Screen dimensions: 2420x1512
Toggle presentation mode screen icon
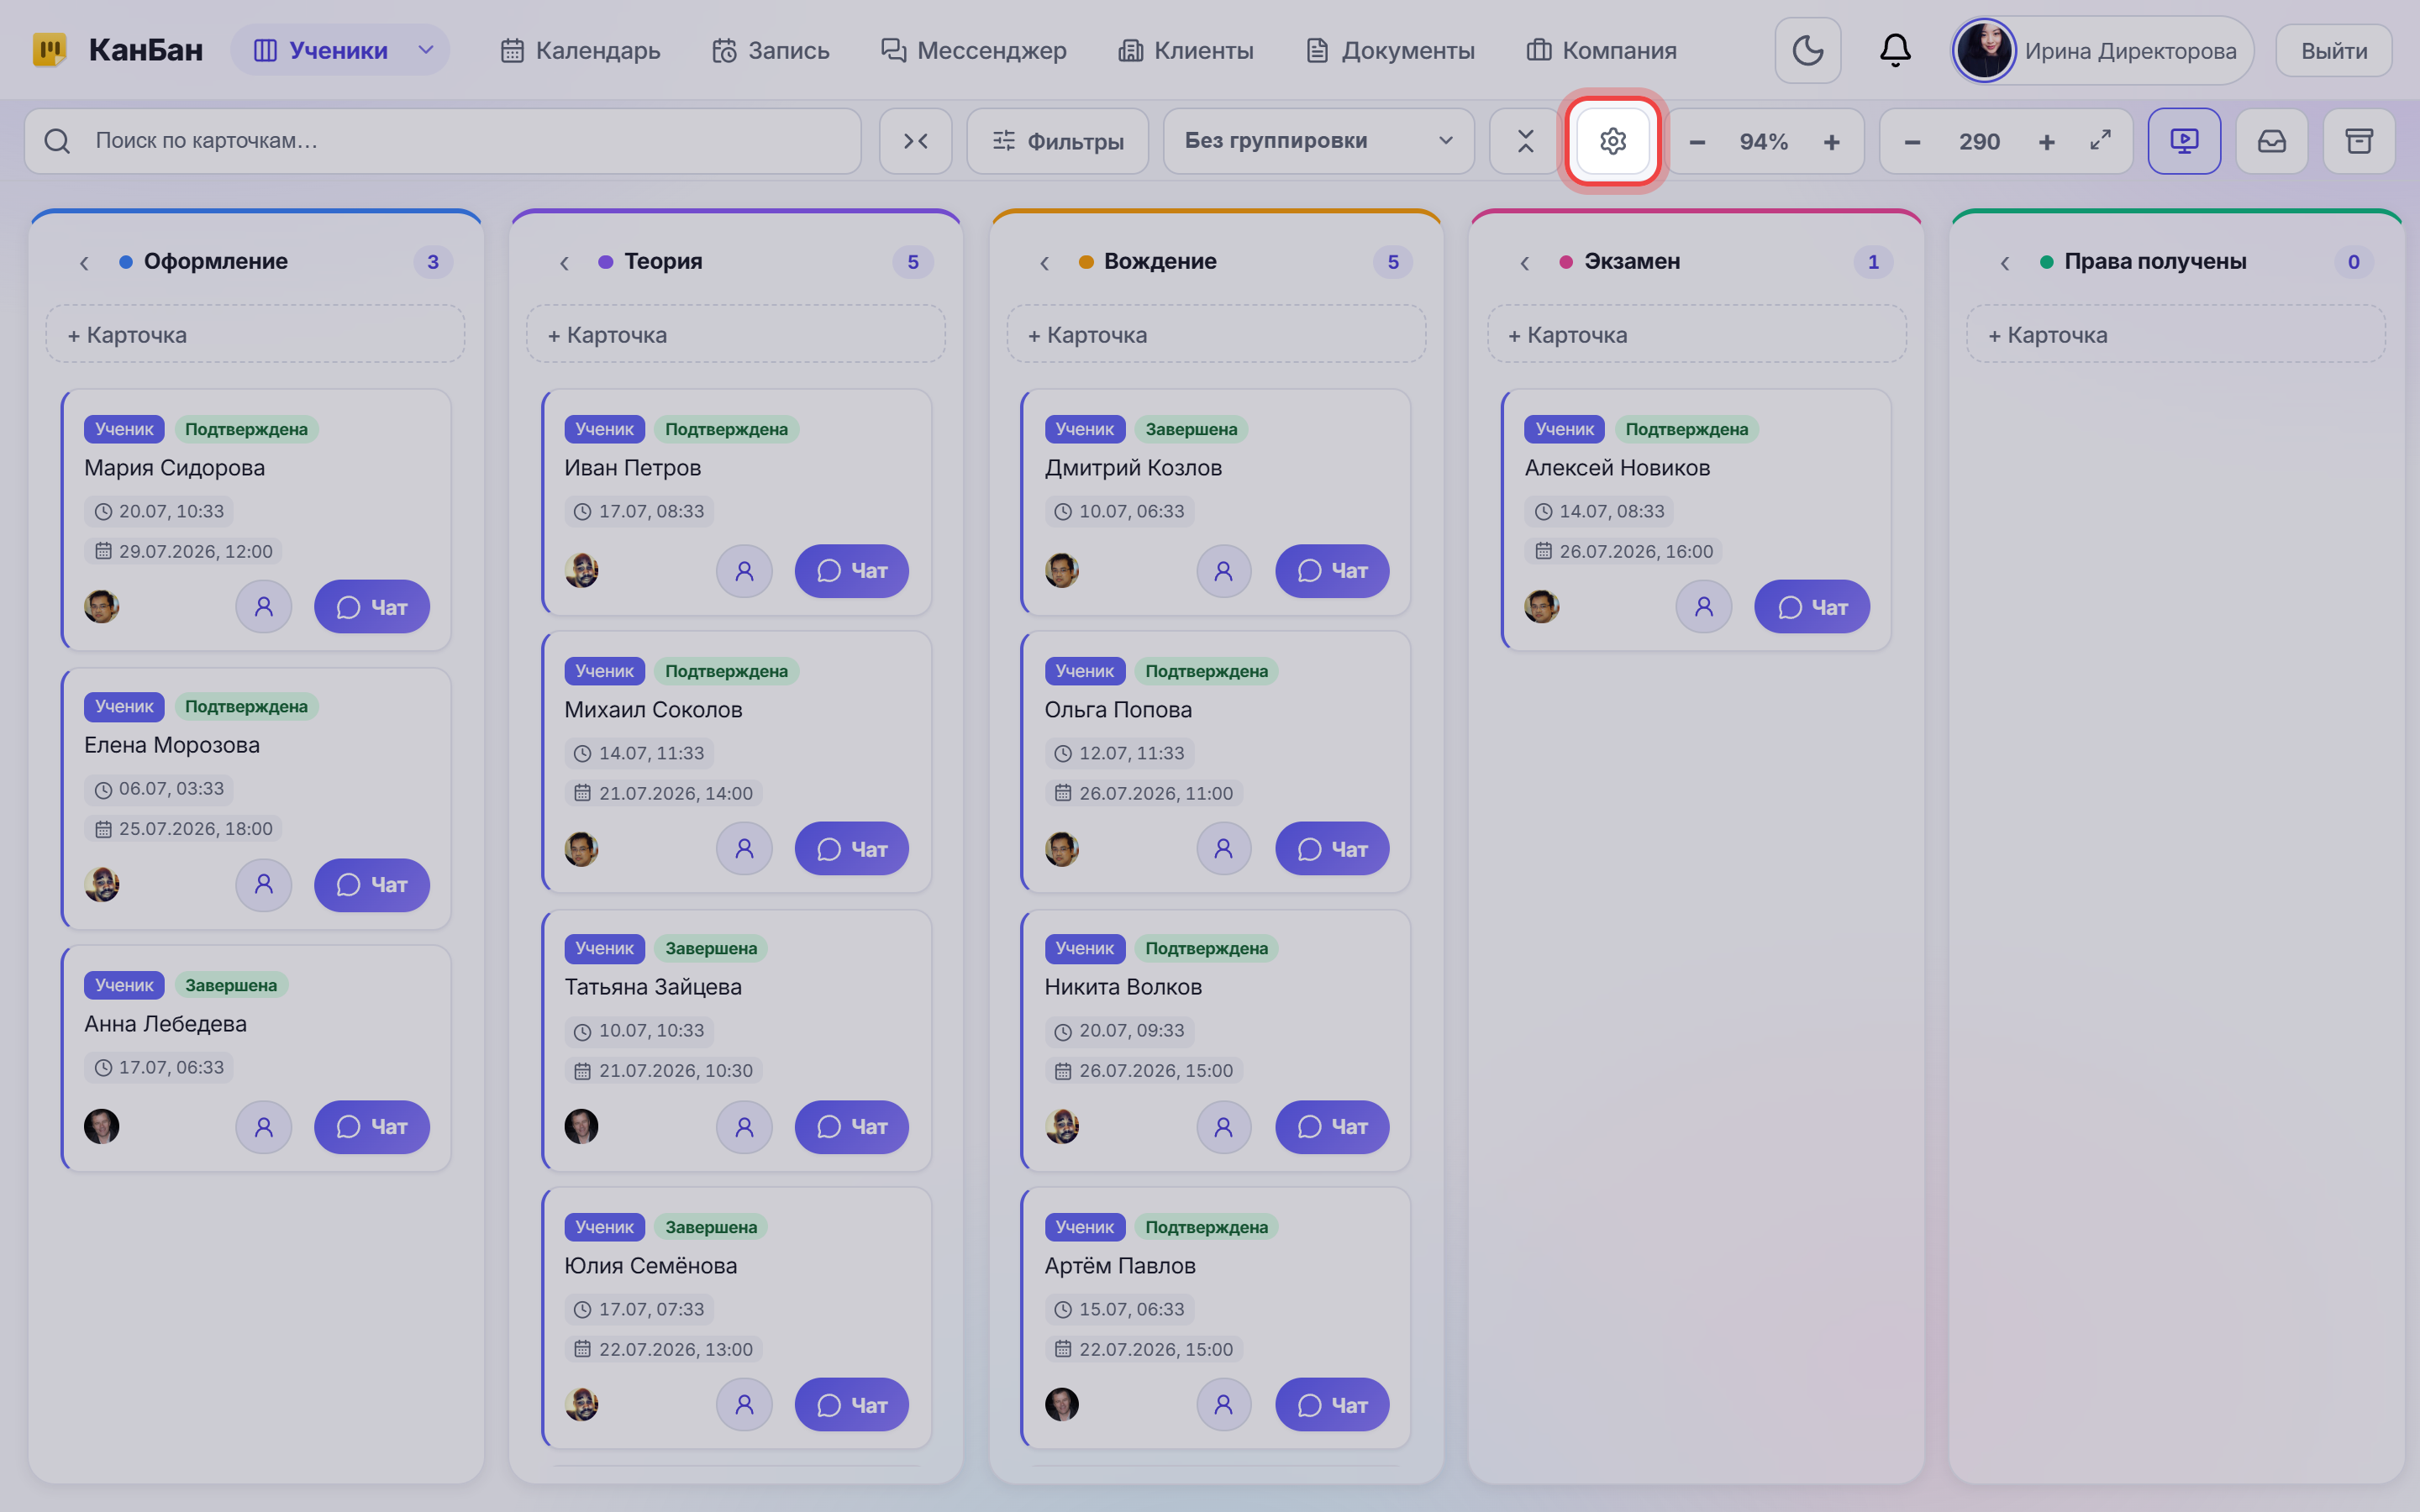[2184, 141]
